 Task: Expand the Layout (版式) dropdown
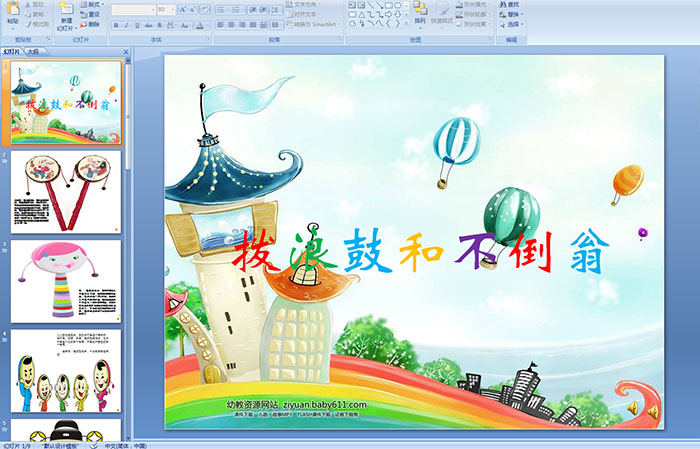[93, 4]
